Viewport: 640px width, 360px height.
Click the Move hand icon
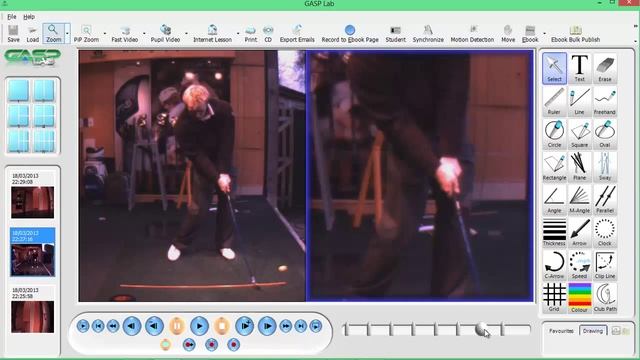coord(508,33)
